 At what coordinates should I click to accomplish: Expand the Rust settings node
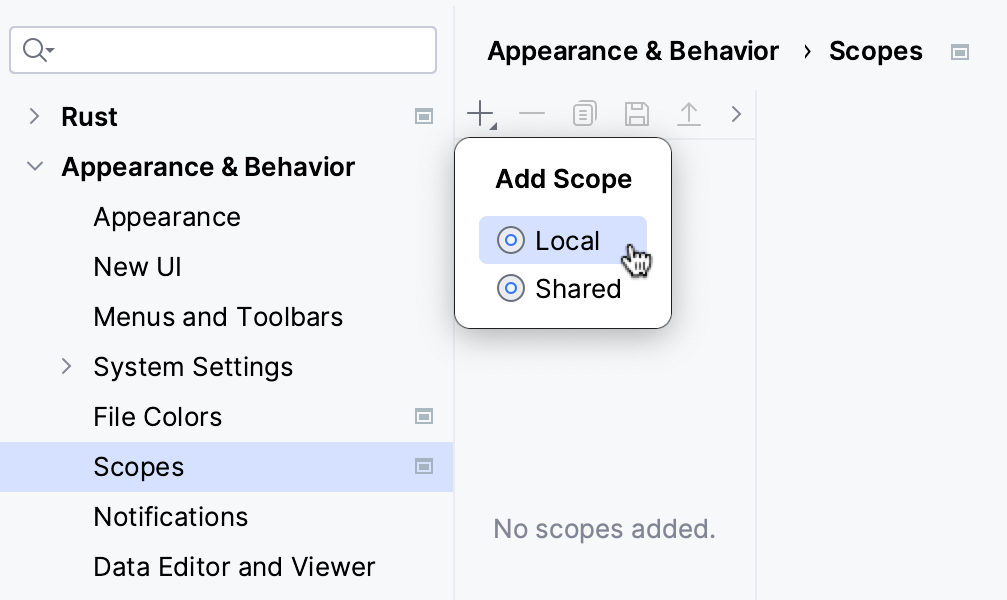(x=34, y=116)
